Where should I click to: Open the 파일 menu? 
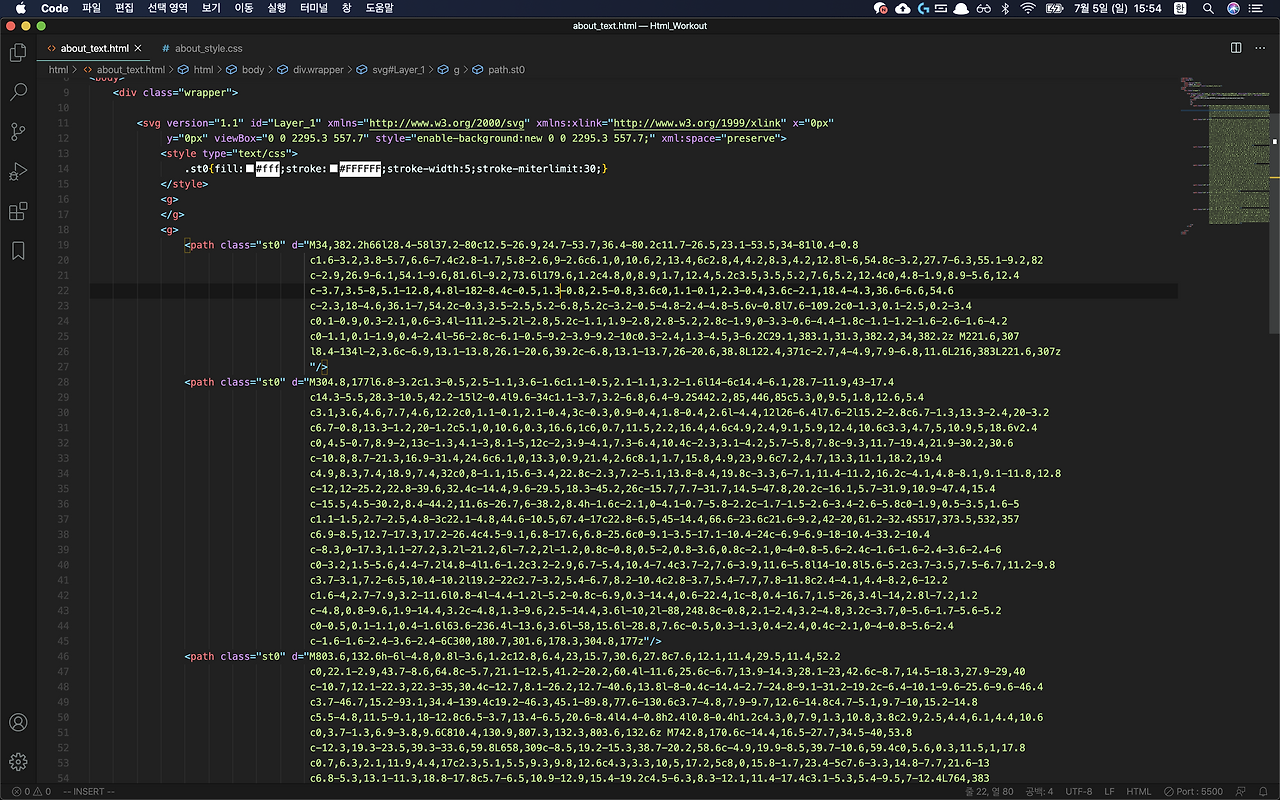pos(91,8)
